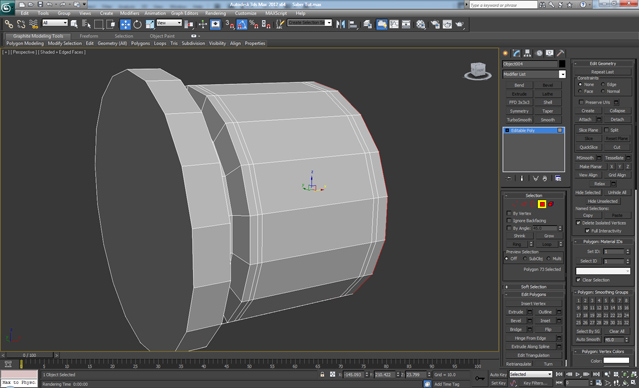The width and height of the screenshot is (639, 388).
Task: Select Element sub-object level icon
Action: click(551, 204)
